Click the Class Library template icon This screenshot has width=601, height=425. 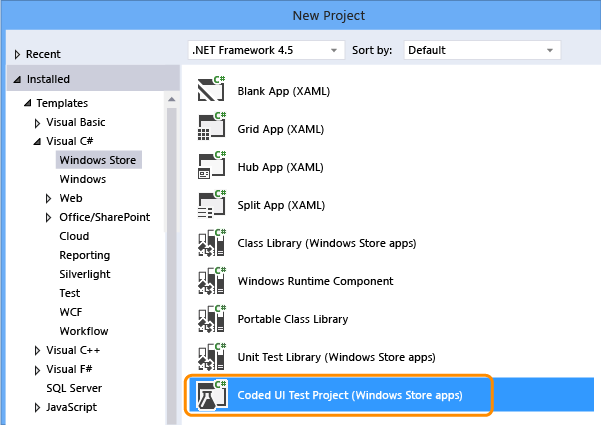pos(212,242)
